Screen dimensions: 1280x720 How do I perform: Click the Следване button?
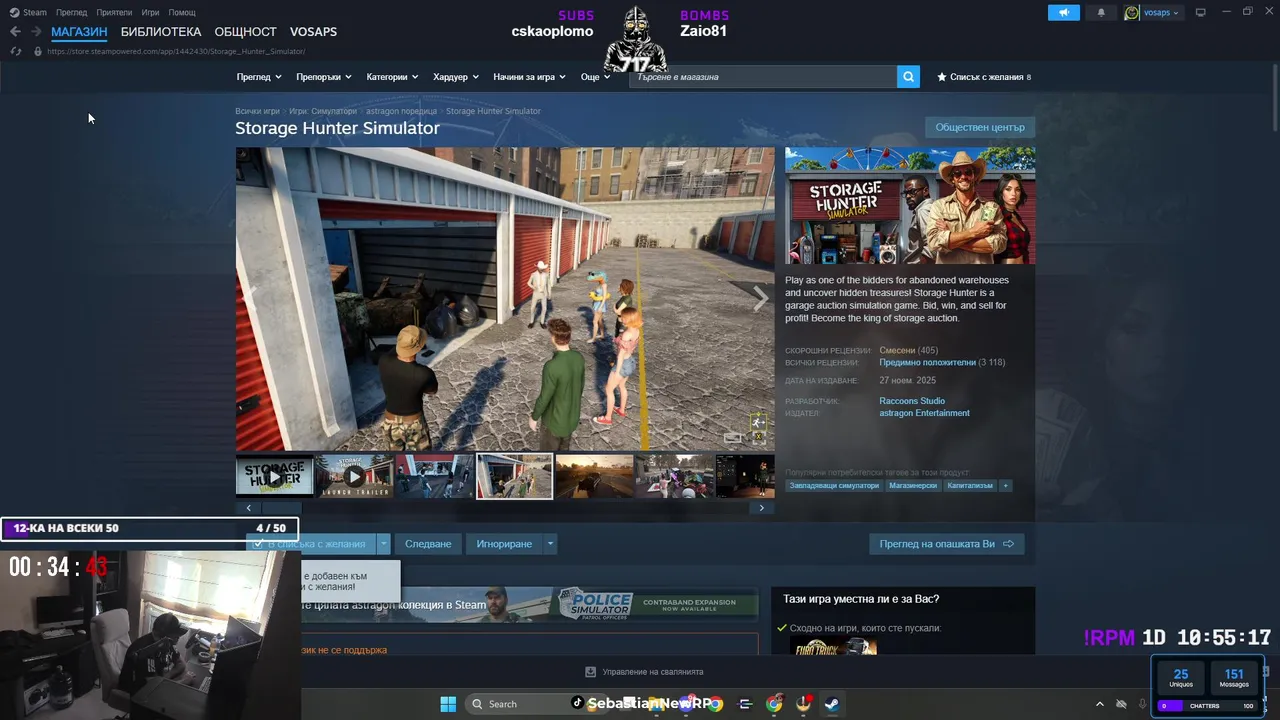tap(428, 544)
